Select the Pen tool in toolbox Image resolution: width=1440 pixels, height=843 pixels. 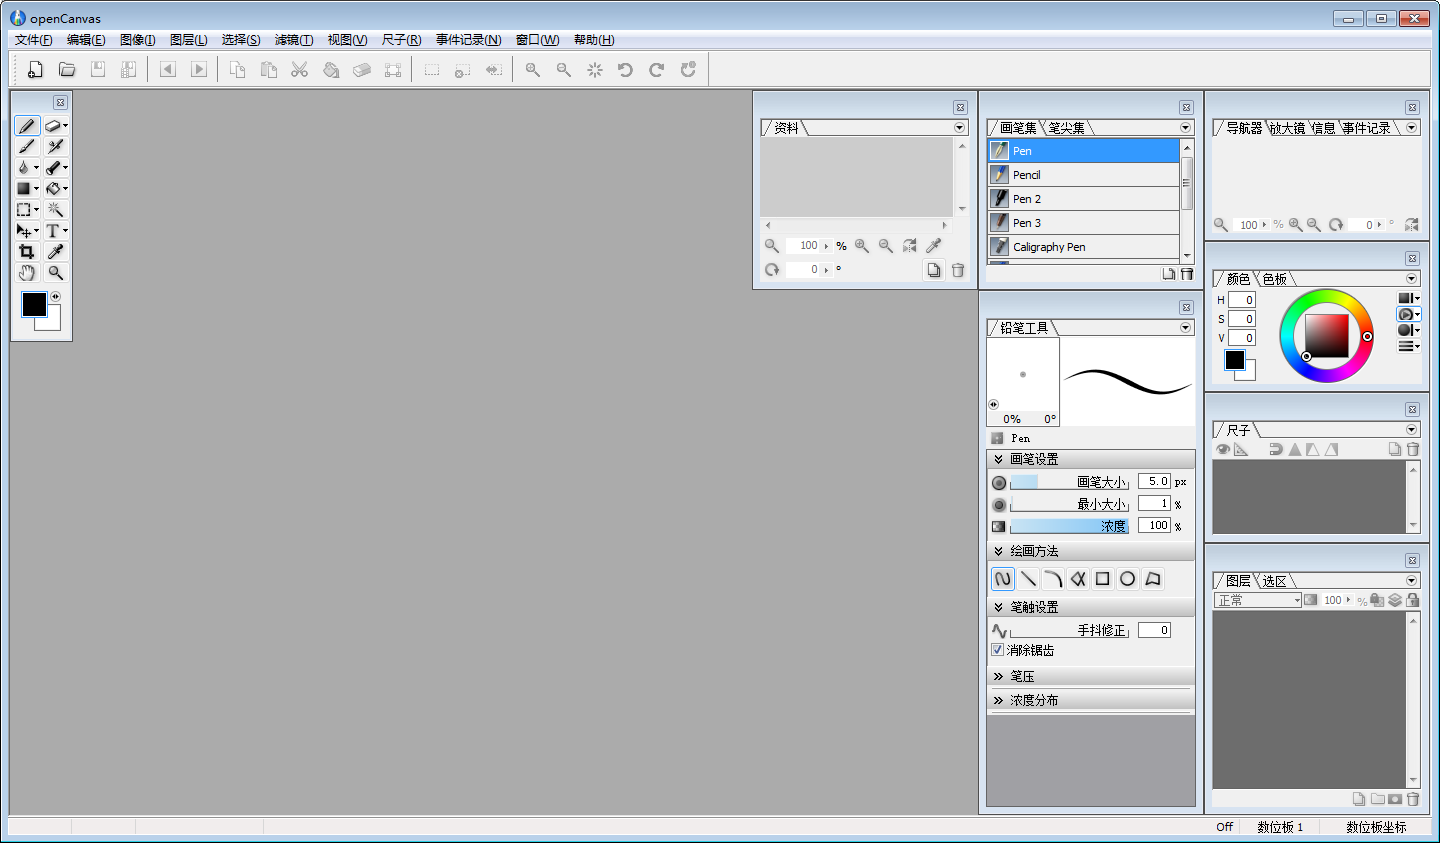[x=27, y=126]
